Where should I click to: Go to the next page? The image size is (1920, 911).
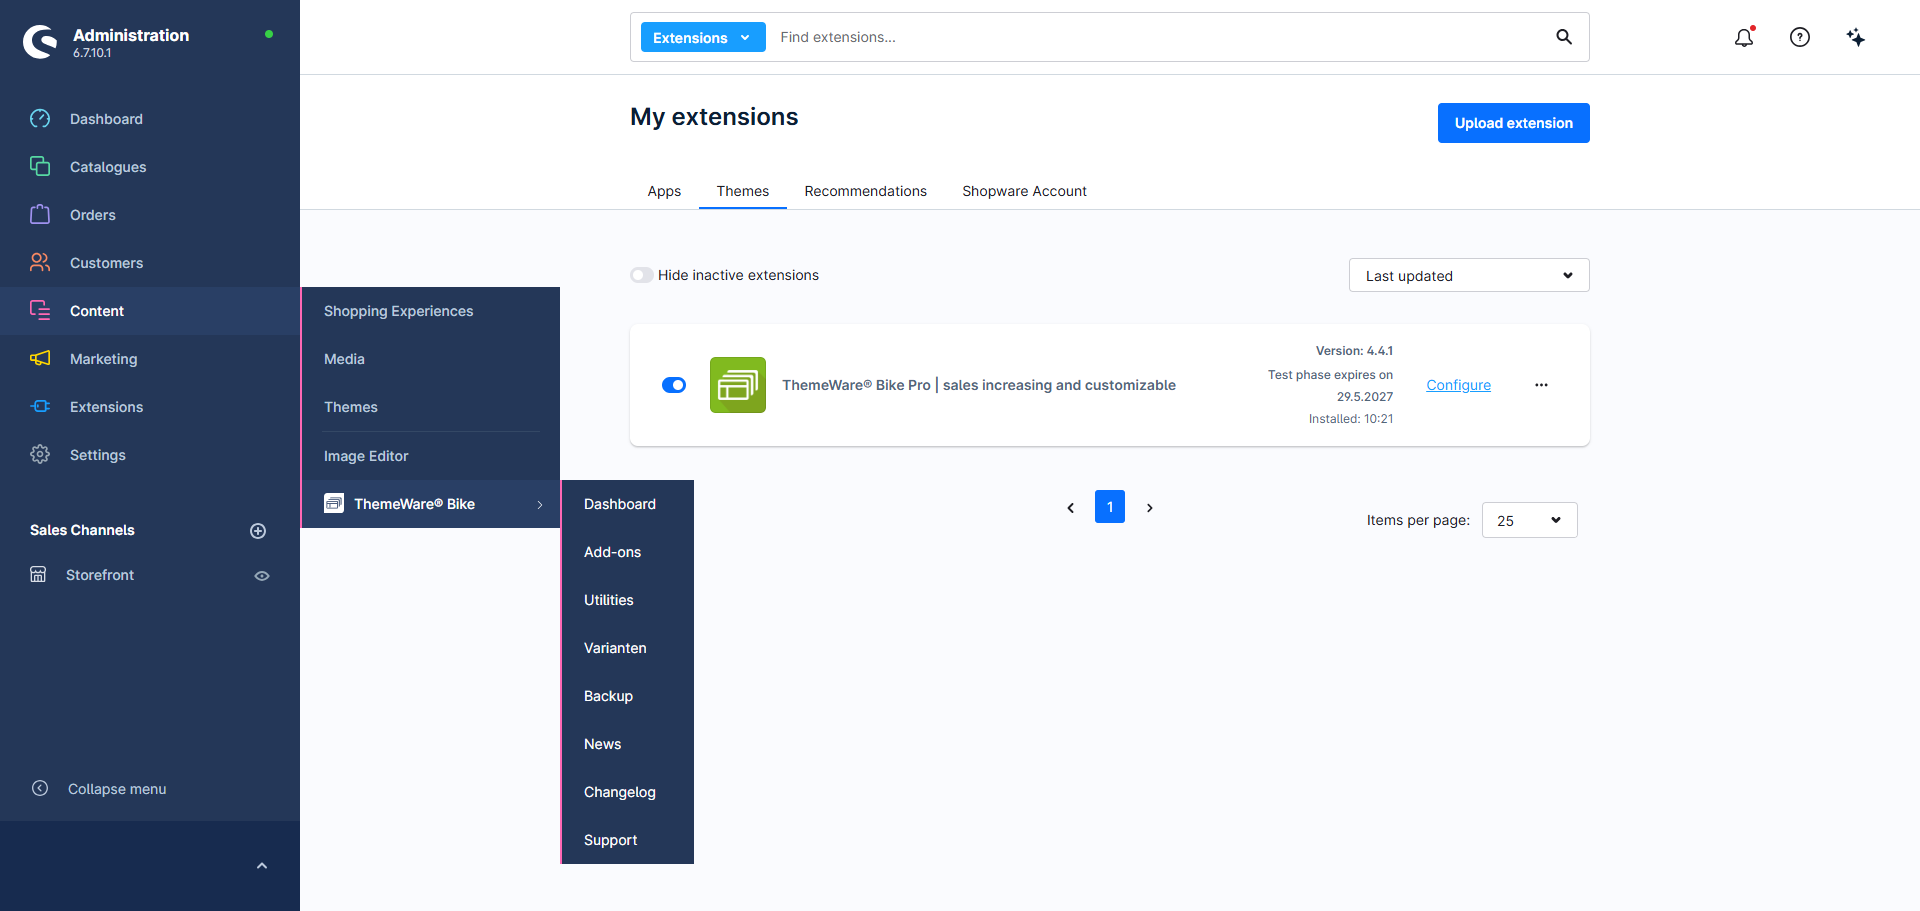(1150, 508)
